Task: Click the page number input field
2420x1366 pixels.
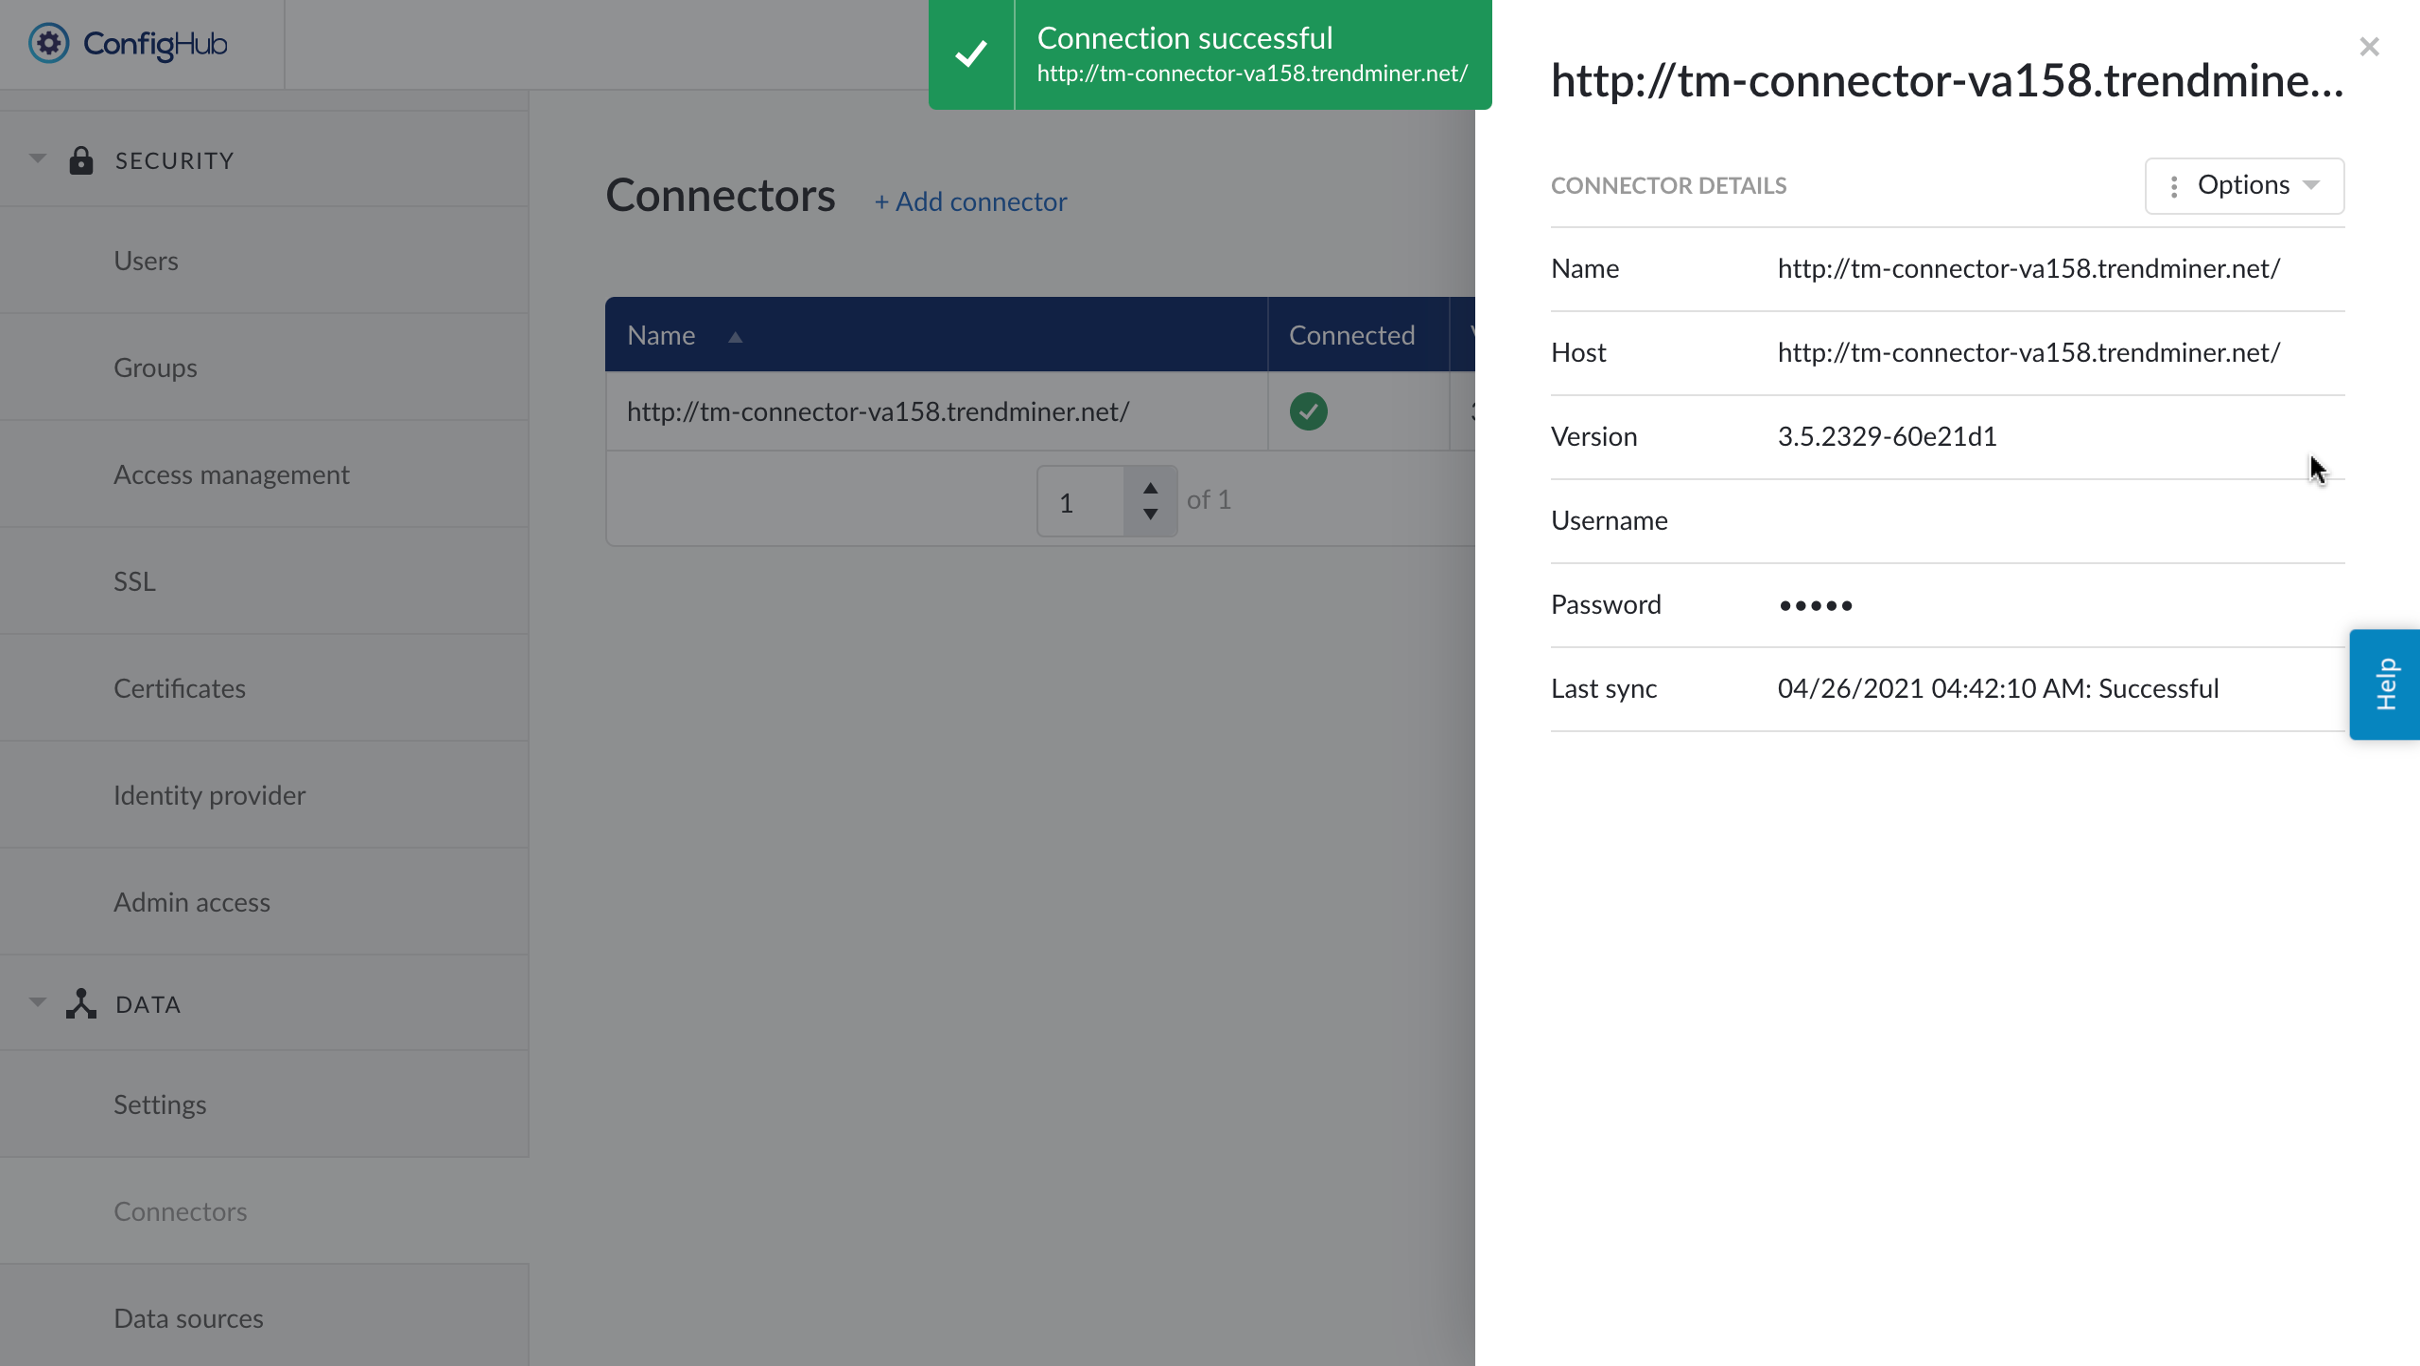Action: [1080, 500]
